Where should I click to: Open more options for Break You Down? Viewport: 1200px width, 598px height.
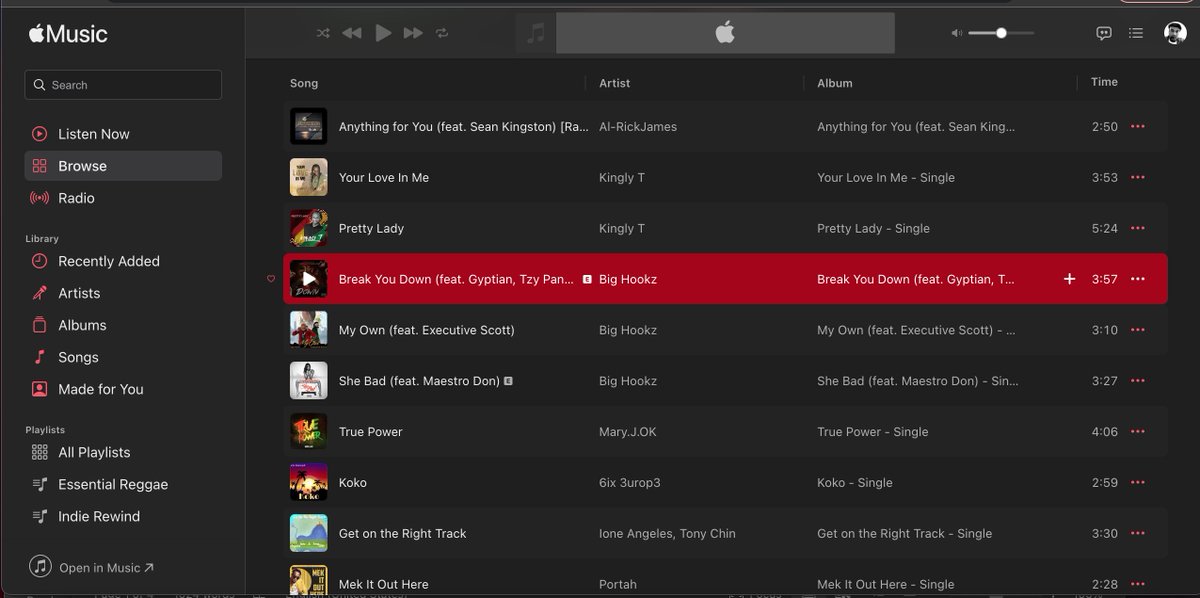pyautogui.click(x=1137, y=279)
